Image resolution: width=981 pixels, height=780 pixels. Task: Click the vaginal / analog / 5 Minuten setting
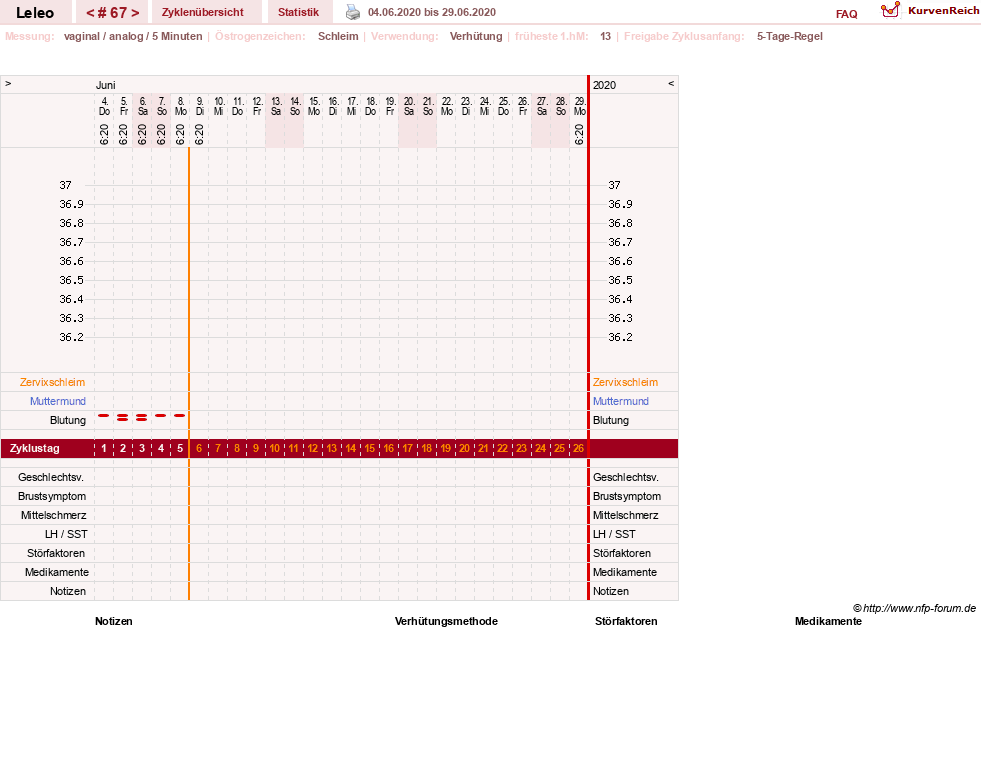coord(133,36)
